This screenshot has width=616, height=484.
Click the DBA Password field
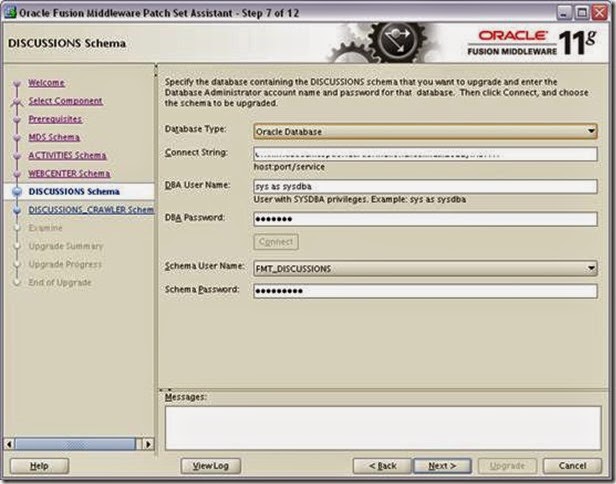click(x=425, y=219)
